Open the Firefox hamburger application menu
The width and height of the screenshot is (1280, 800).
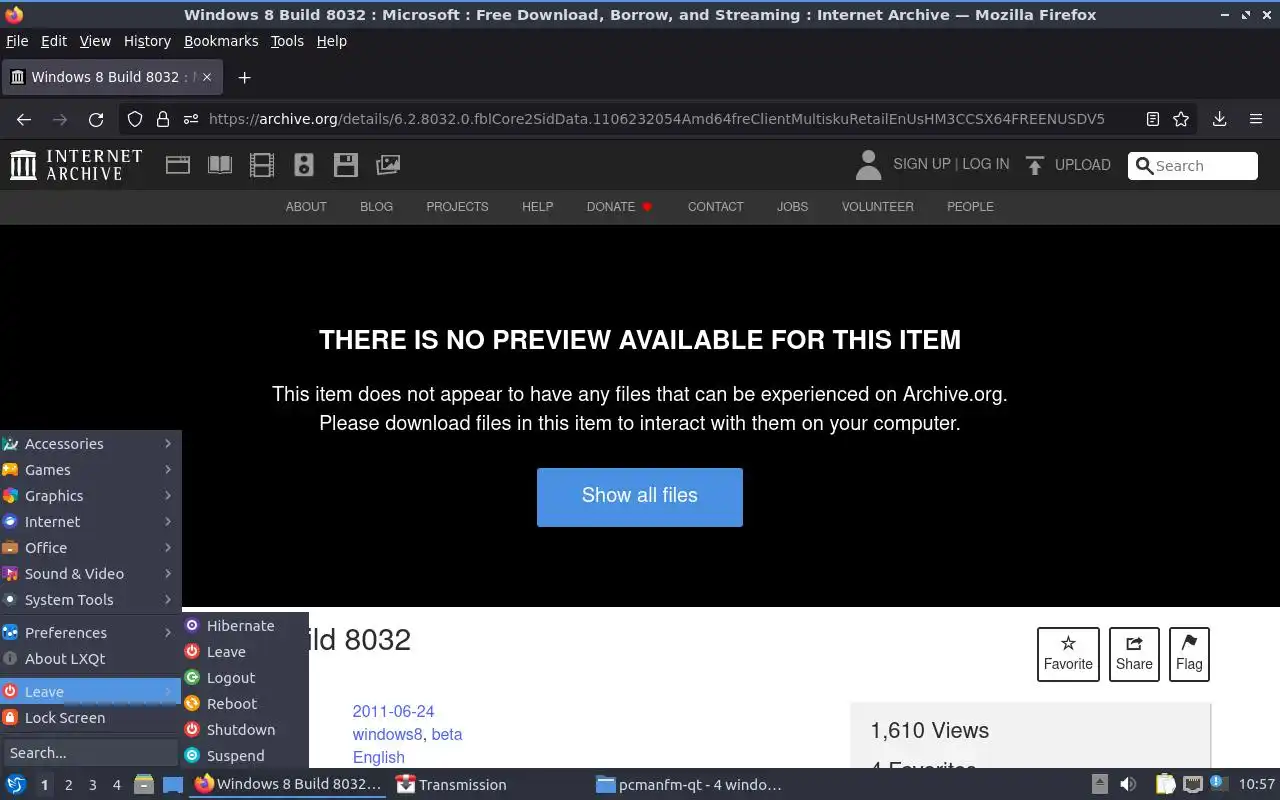[x=1256, y=119]
